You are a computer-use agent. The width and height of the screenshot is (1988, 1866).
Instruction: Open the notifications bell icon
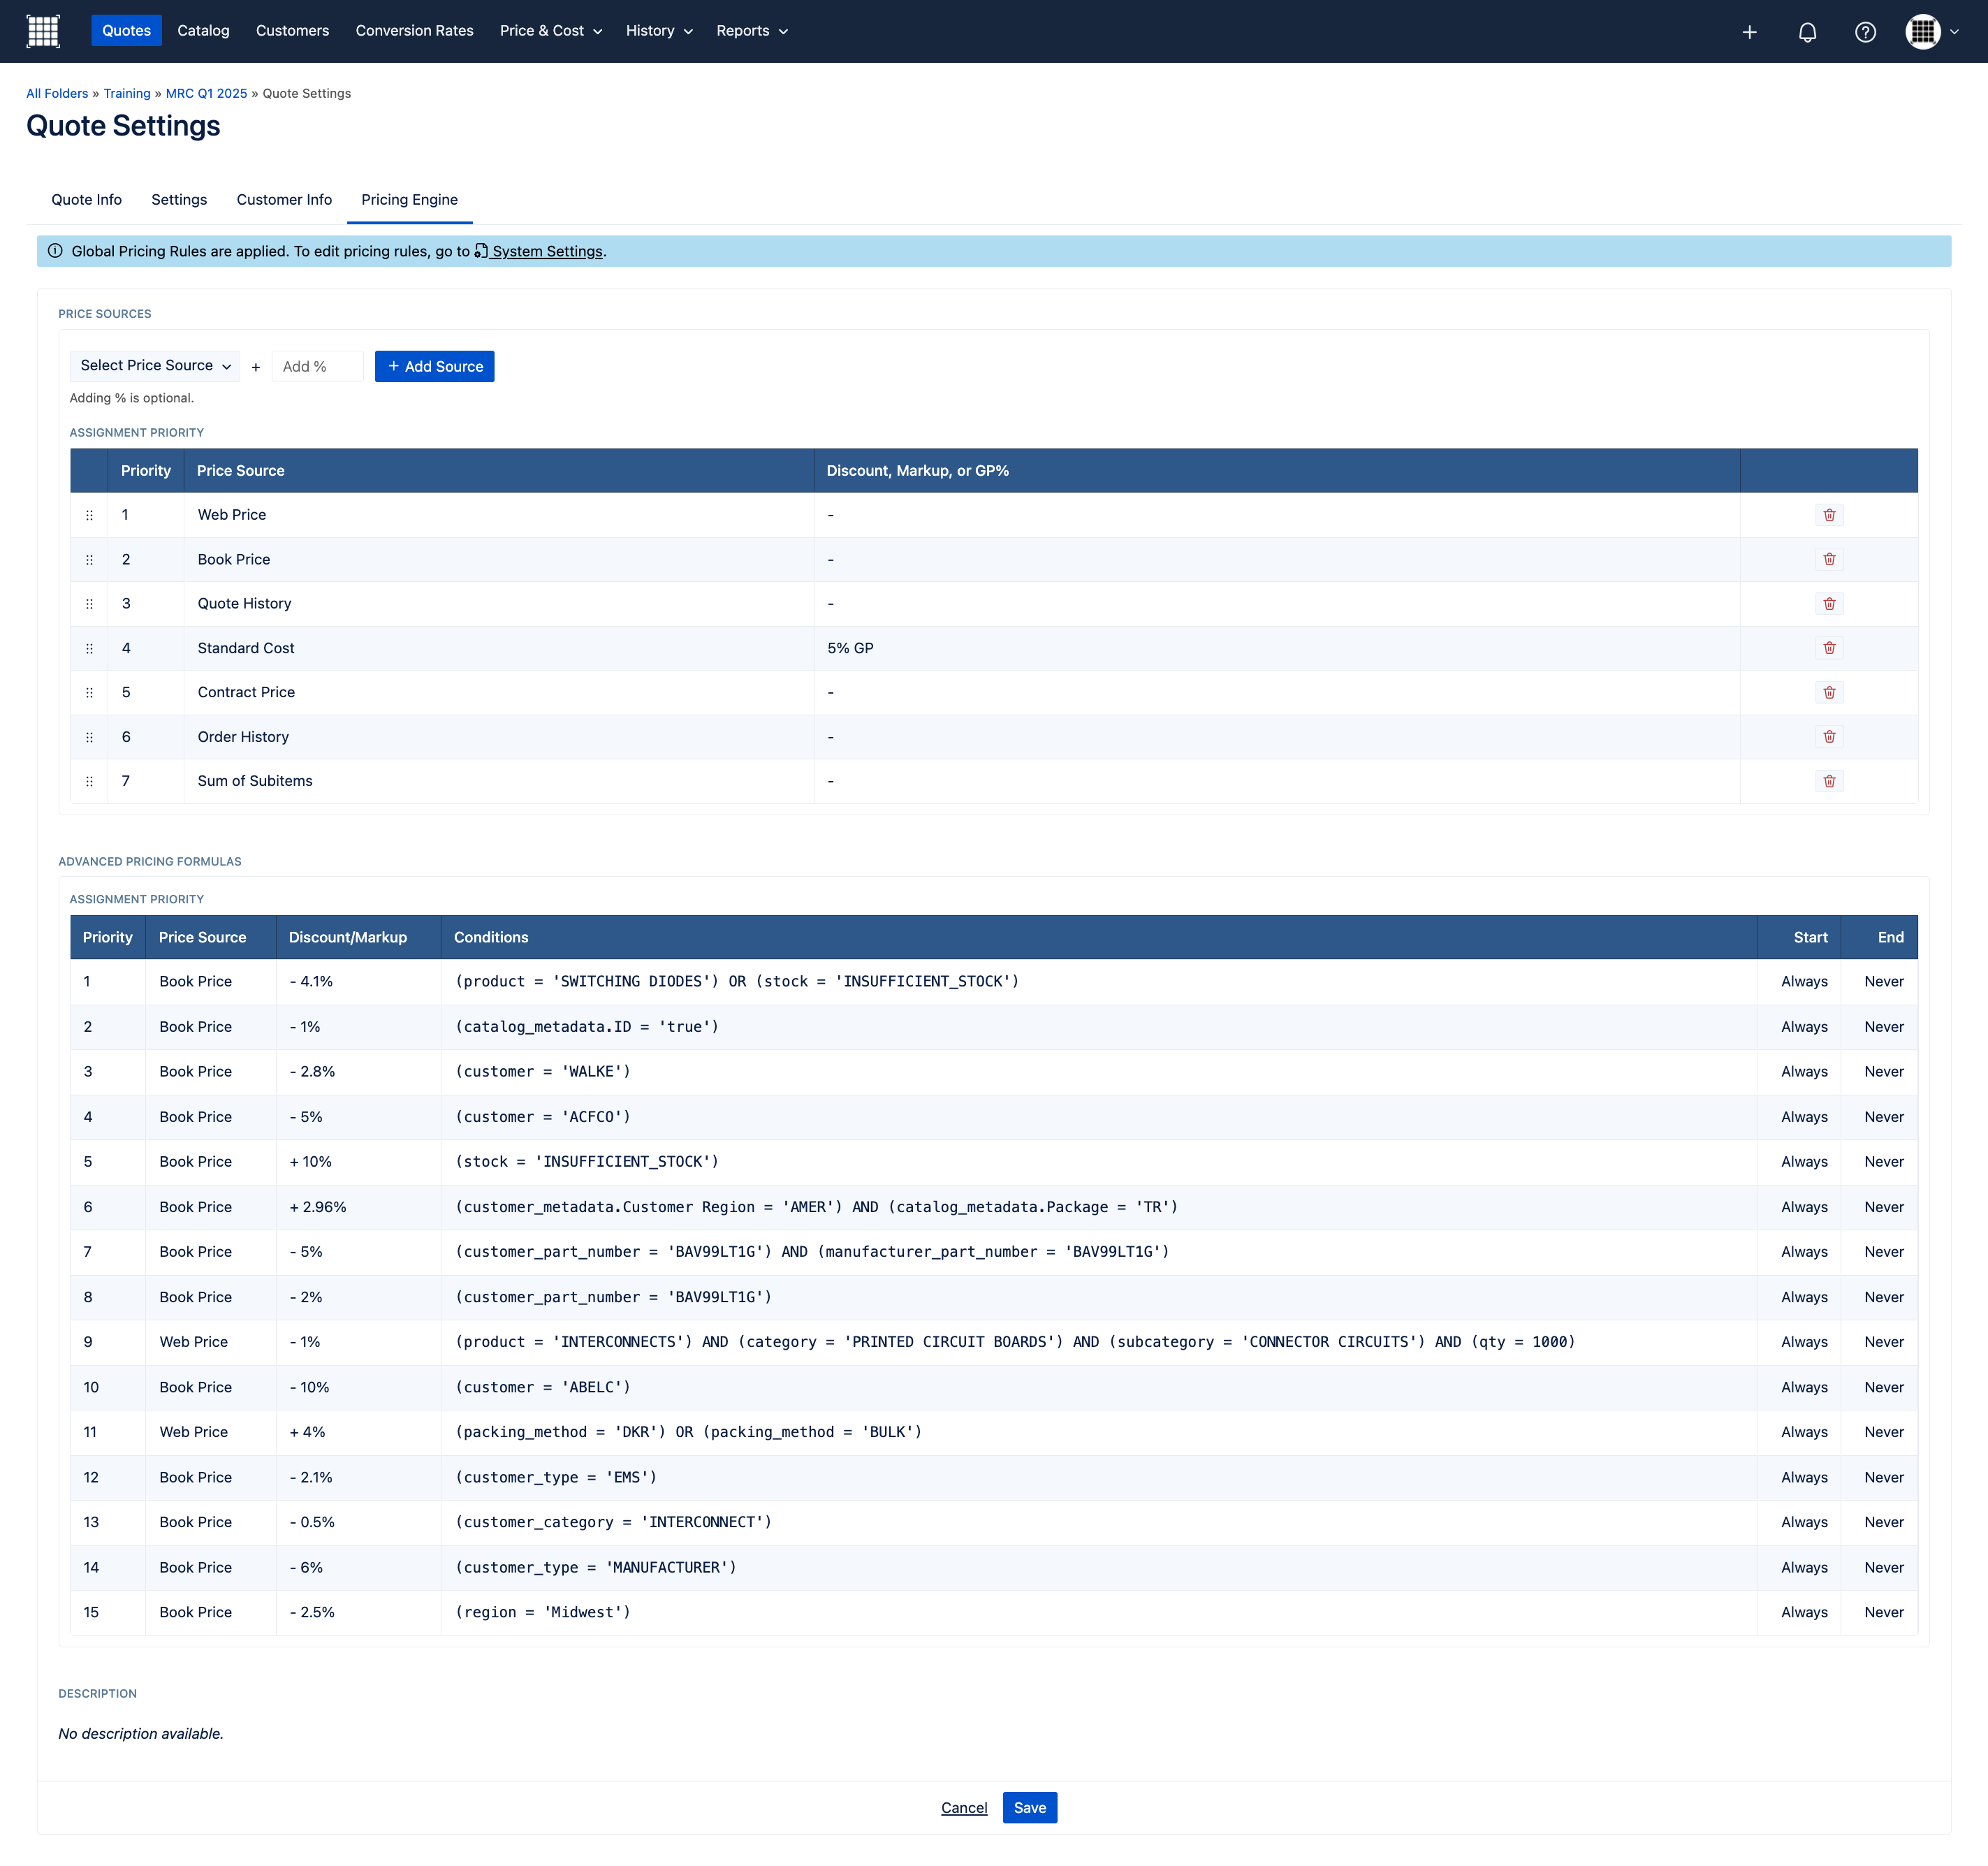point(1807,32)
